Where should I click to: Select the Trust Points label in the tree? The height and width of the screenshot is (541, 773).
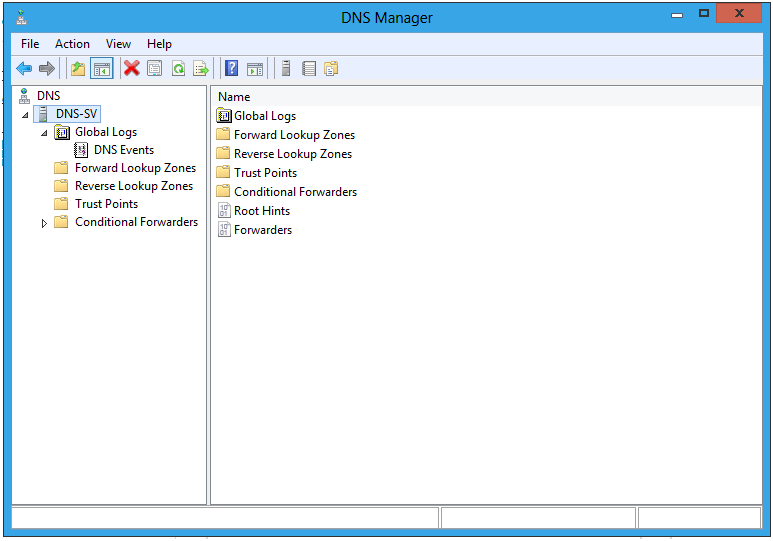pyautogui.click(x=106, y=204)
